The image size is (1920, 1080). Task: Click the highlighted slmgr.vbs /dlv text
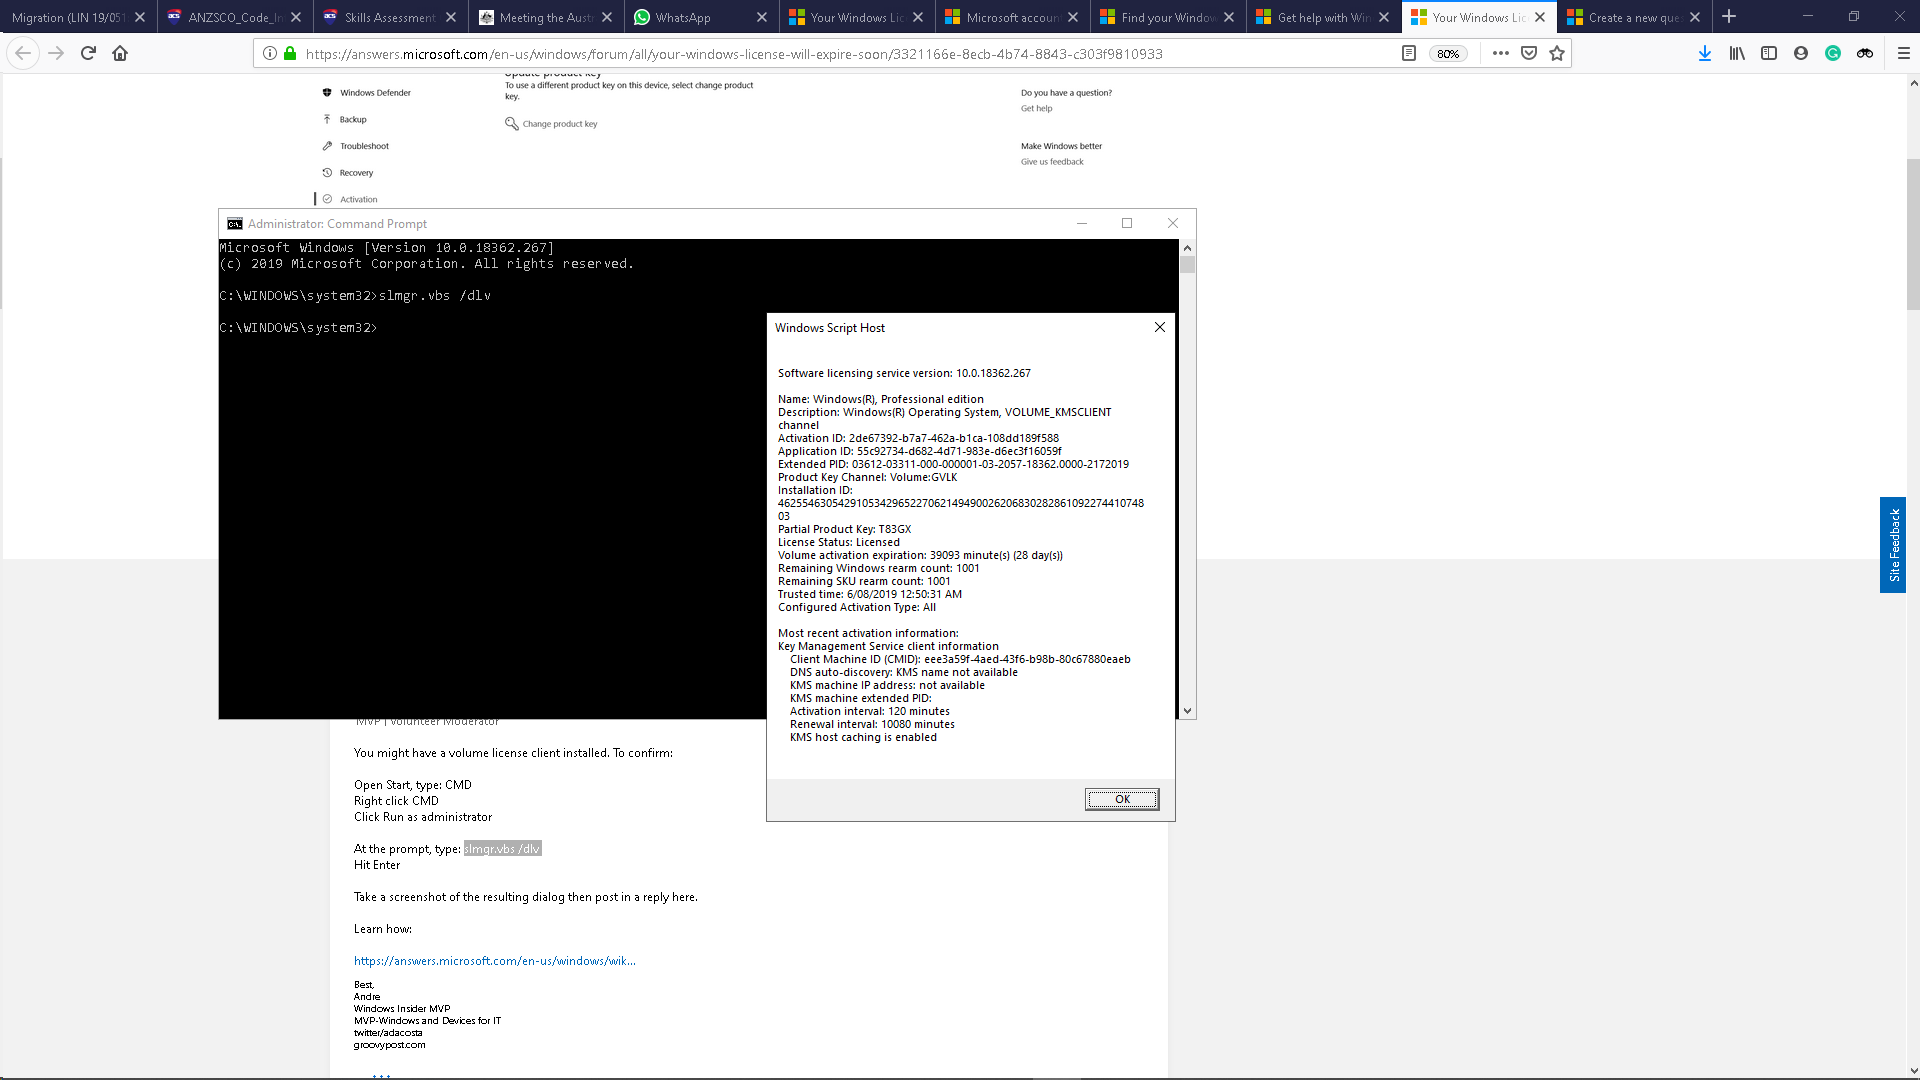point(502,849)
